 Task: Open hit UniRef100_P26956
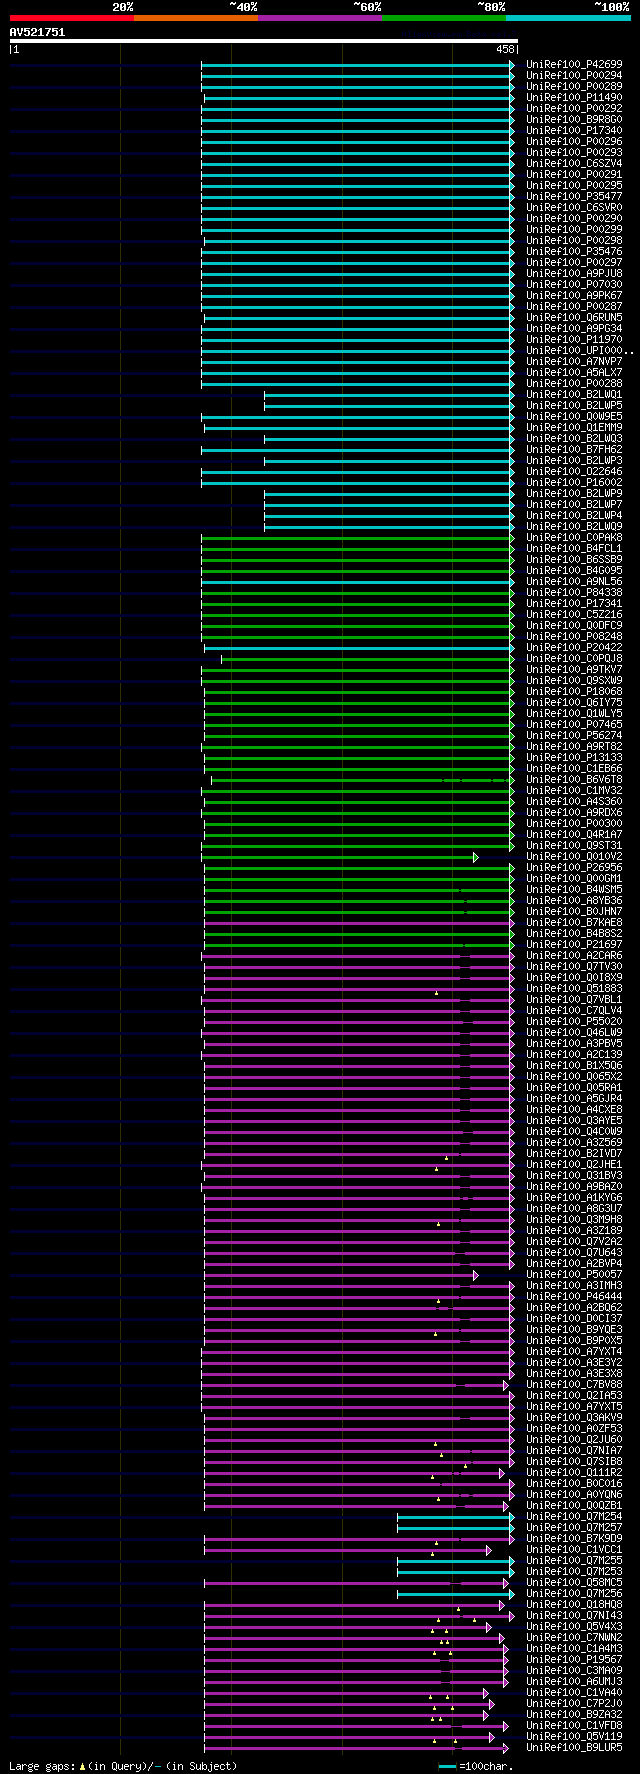pyautogui.click(x=574, y=868)
